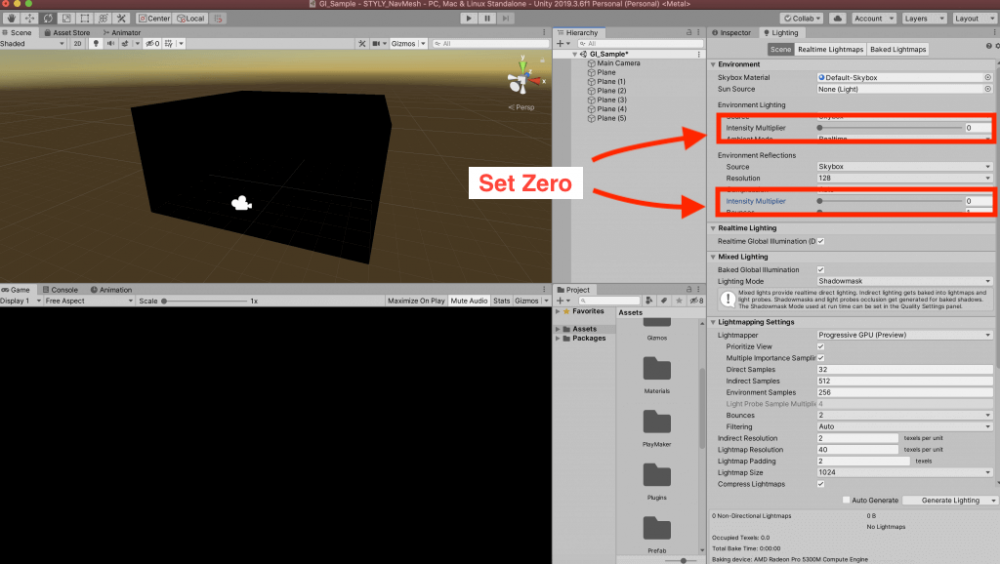Viewport: 1000px width, 564px height.
Task: Toggle scene lighting bulb icon
Action: point(96,43)
